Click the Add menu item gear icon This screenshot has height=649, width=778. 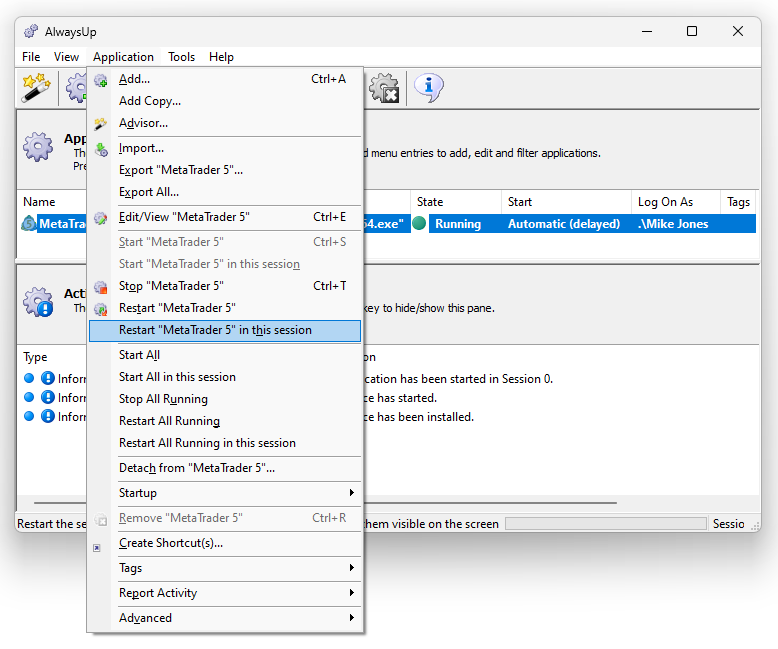[x=101, y=79]
